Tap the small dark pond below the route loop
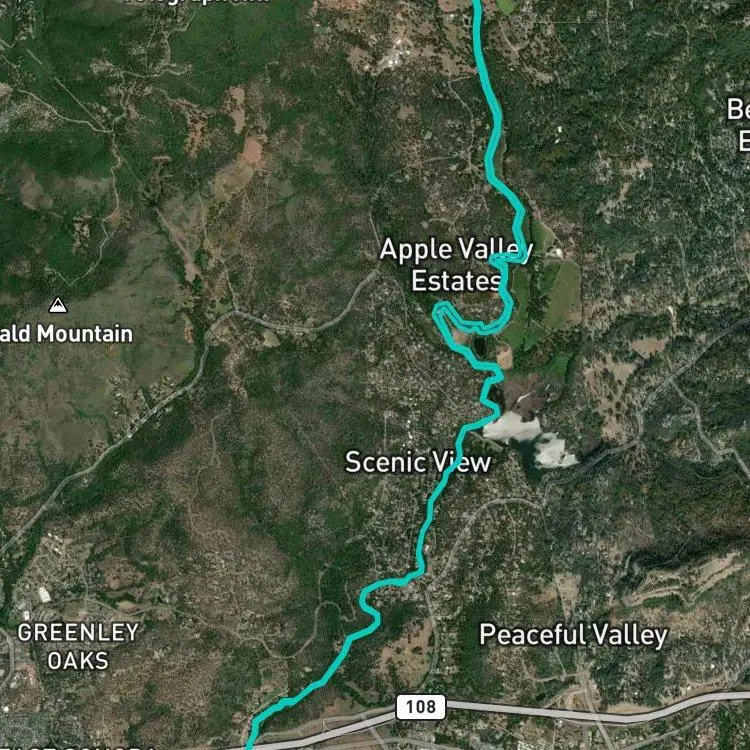Image resolution: width=750 pixels, height=750 pixels. point(480,346)
